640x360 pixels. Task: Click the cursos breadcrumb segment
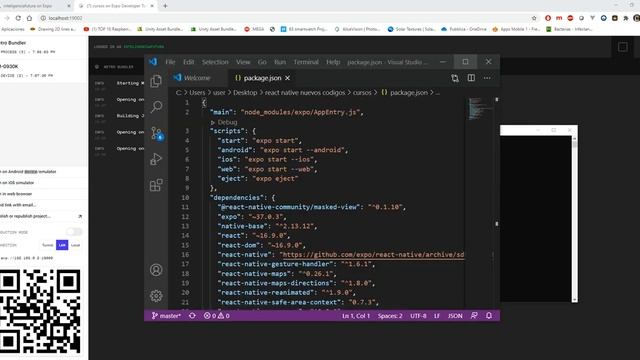362,93
